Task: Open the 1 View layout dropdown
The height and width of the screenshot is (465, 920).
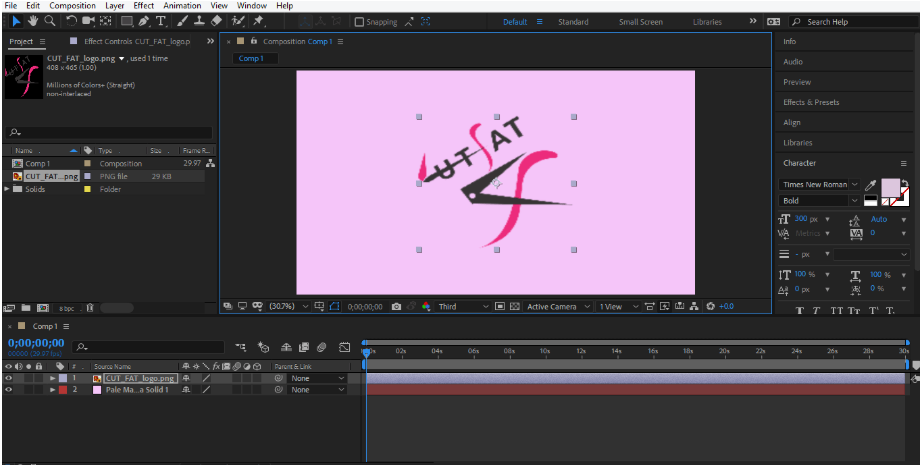Action: point(618,306)
